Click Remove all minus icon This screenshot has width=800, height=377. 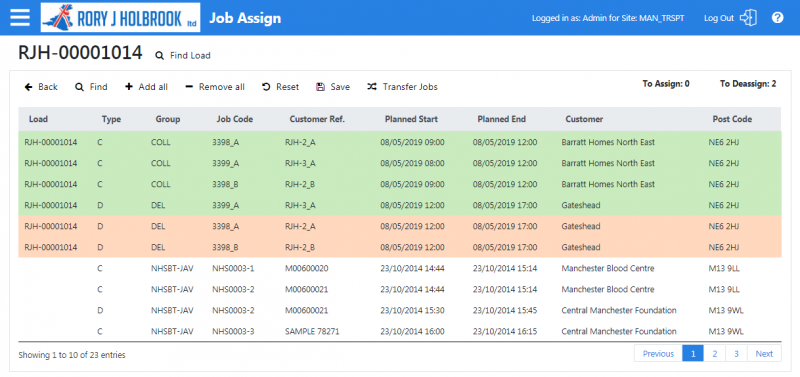[x=189, y=87]
